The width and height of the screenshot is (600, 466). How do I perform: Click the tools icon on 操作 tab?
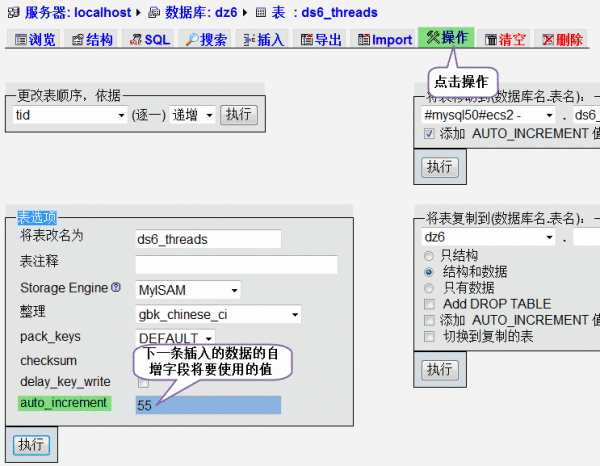[433, 37]
